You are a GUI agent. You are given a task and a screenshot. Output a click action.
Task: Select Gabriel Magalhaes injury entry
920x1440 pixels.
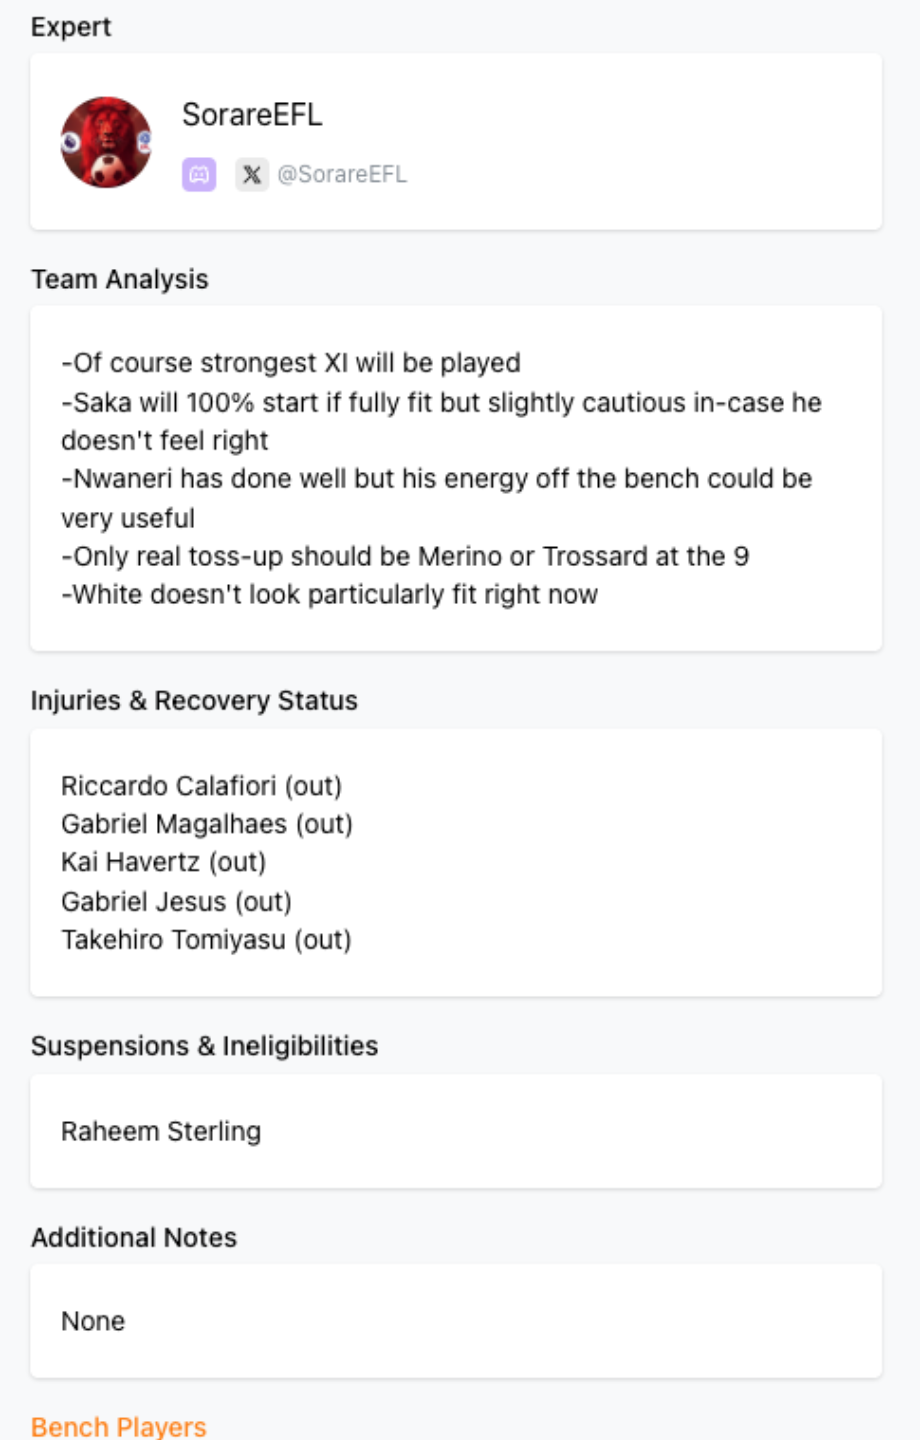(x=209, y=824)
